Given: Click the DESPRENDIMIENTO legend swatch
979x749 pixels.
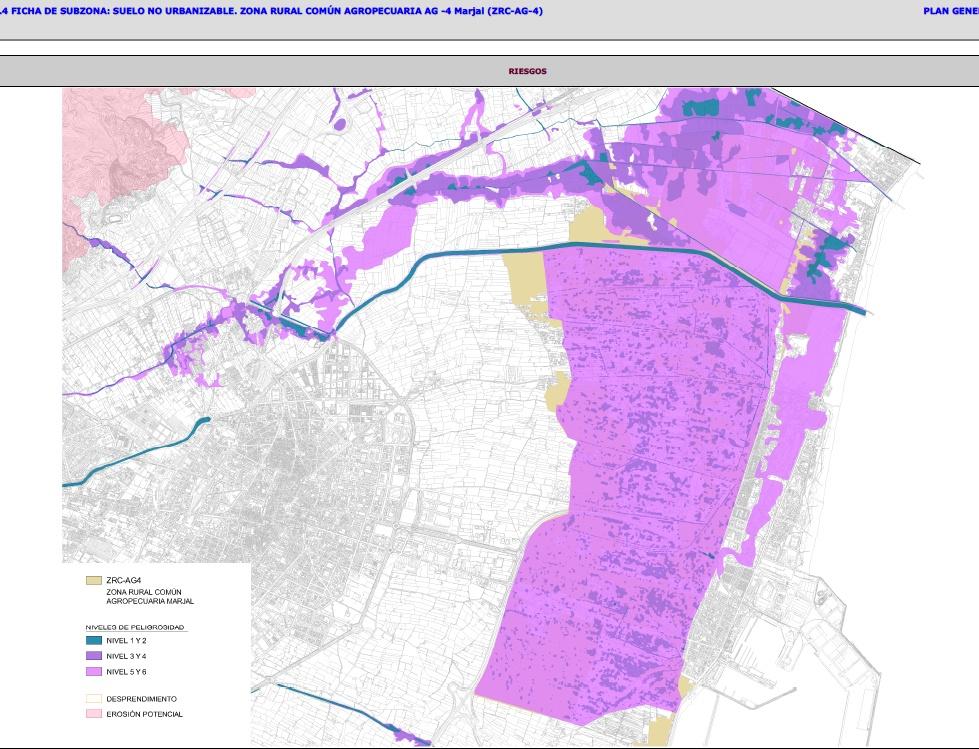Looking at the screenshot, I should pos(94,699).
